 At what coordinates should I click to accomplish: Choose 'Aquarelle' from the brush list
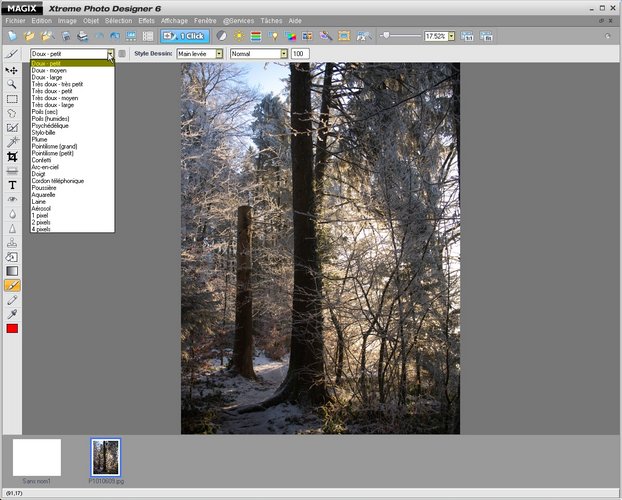point(46,195)
